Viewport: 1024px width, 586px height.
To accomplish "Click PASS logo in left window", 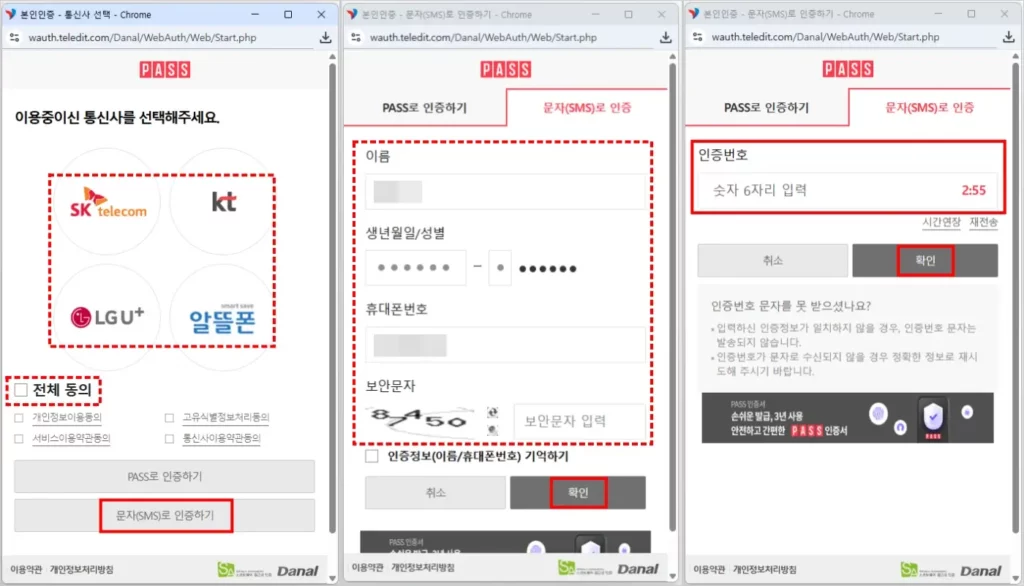I will [x=165, y=69].
